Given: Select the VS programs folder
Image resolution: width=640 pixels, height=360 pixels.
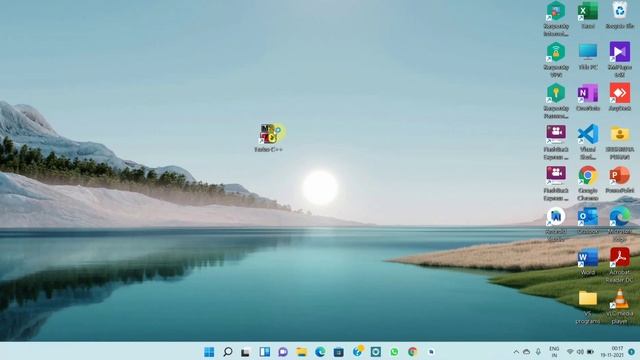Looking at the screenshot, I should [x=588, y=307].
